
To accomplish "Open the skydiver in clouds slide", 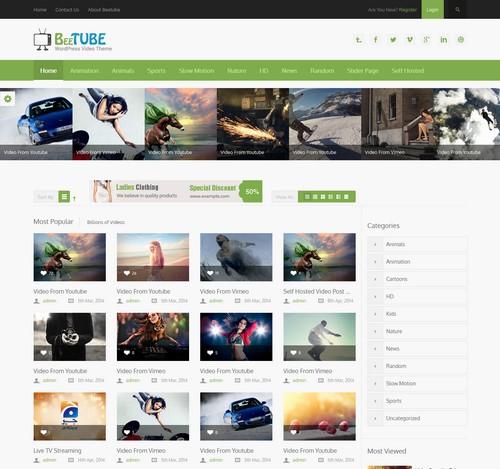I will (x=467, y=124).
